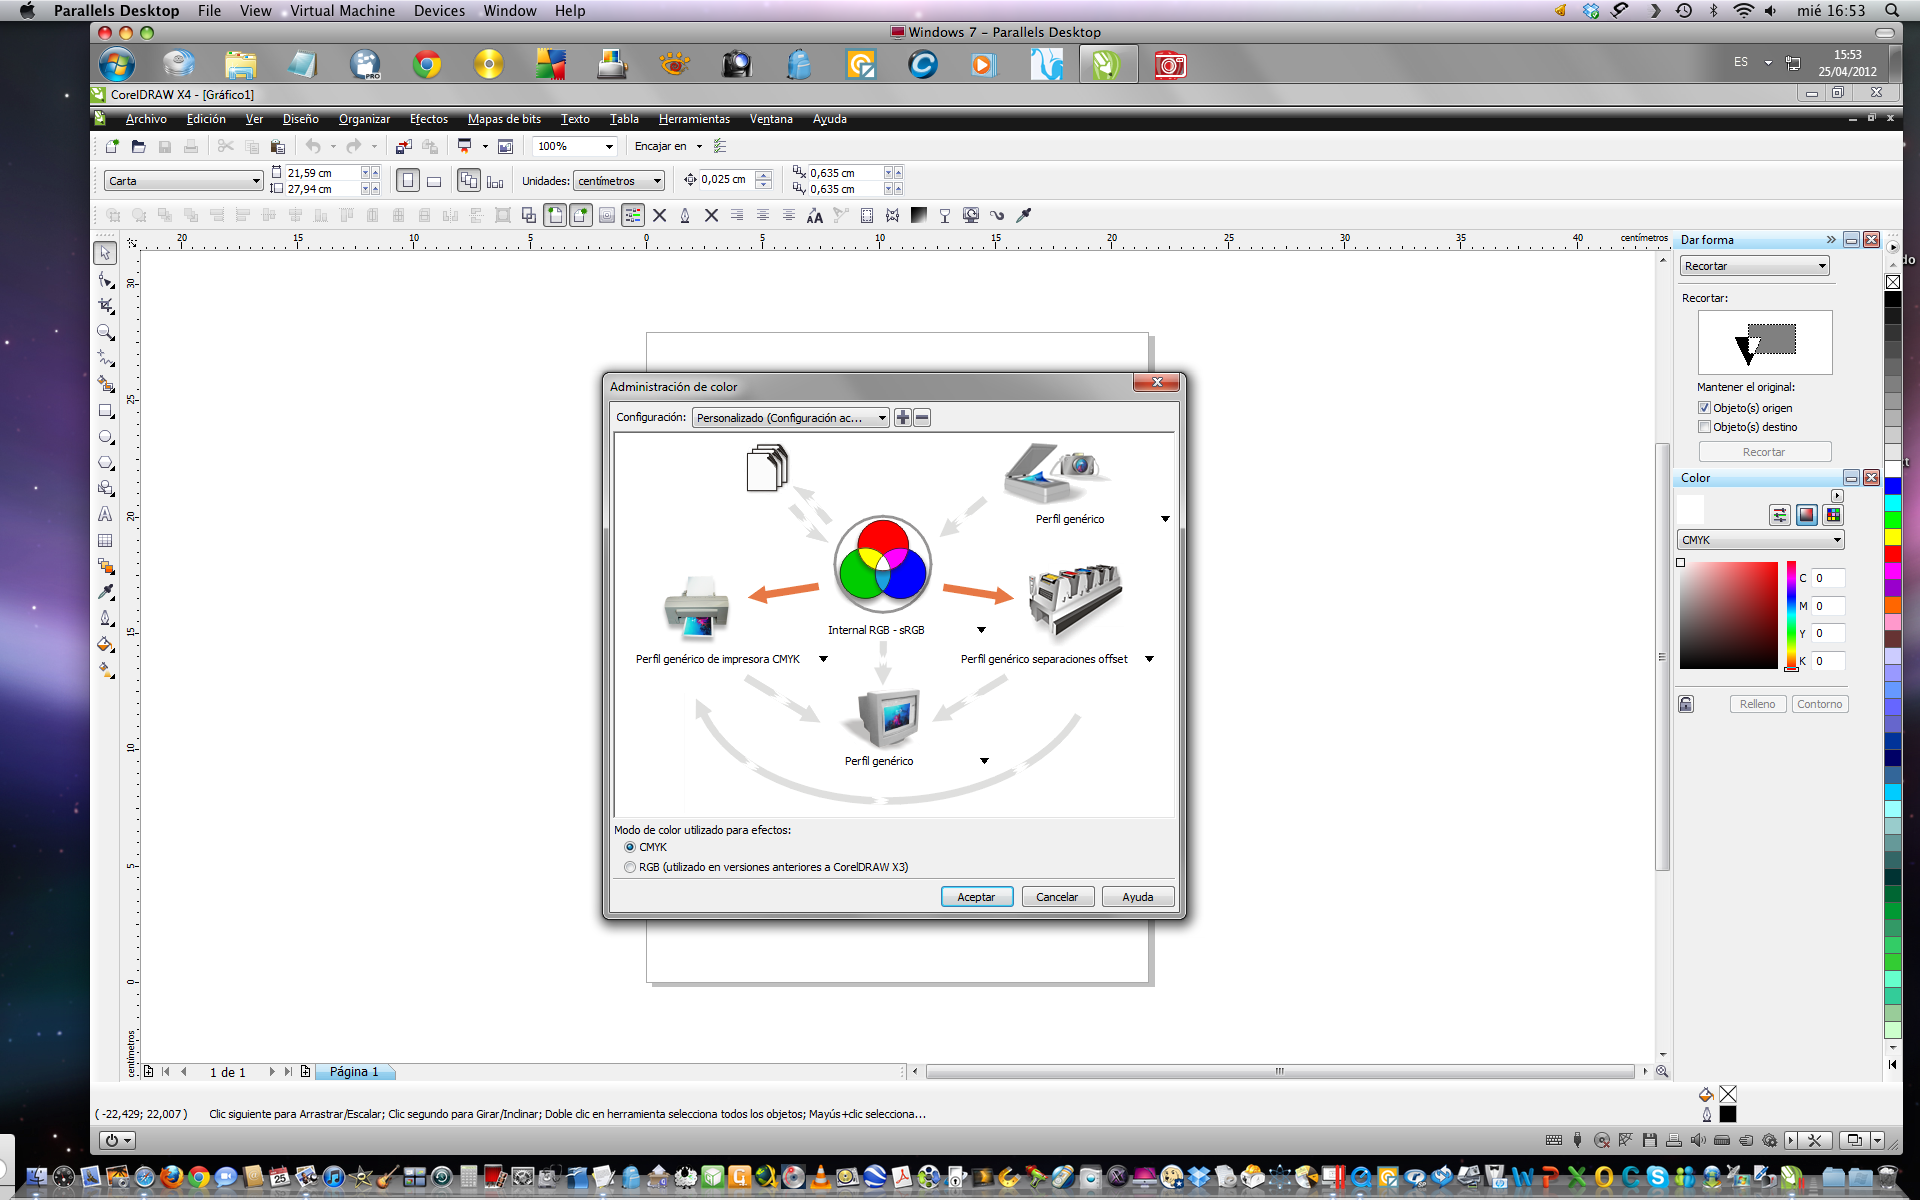
Task: Open the Configuración dropdown
Action: [790, 418]
